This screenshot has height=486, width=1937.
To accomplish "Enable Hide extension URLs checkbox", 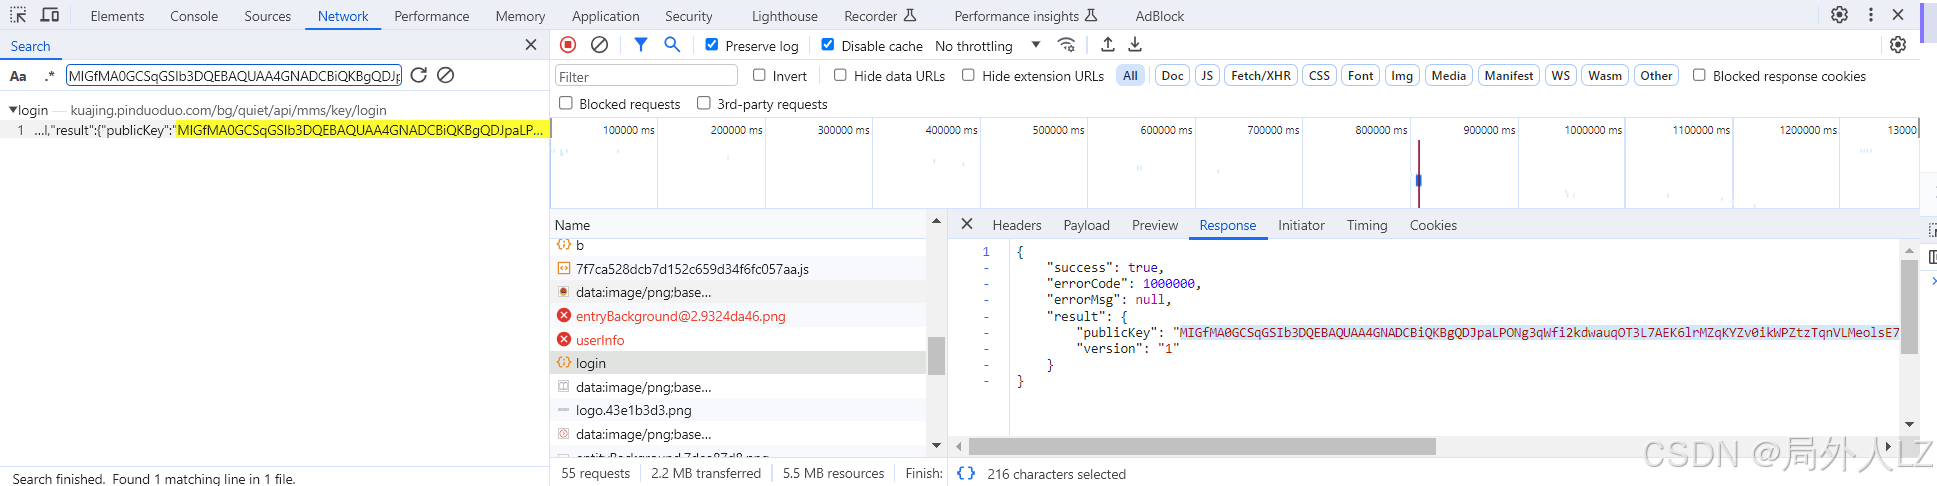I will 968,75.
